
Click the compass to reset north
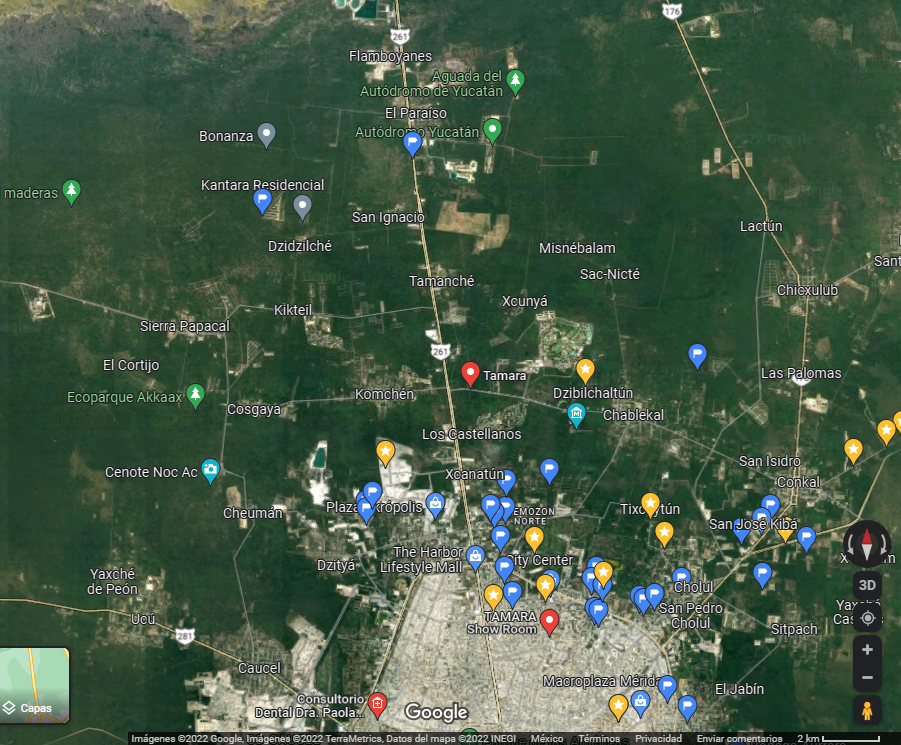point(867,544)
